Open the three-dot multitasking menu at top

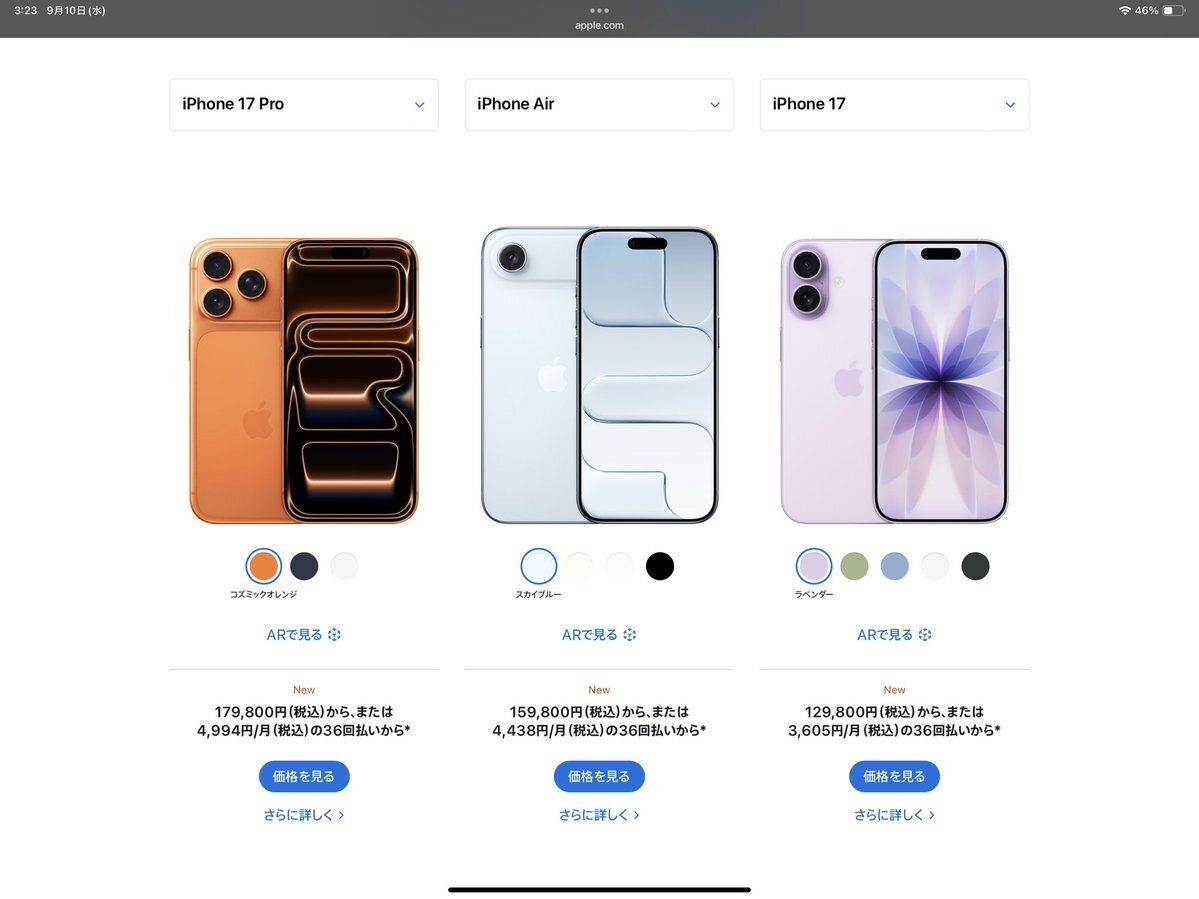[600, 11]
